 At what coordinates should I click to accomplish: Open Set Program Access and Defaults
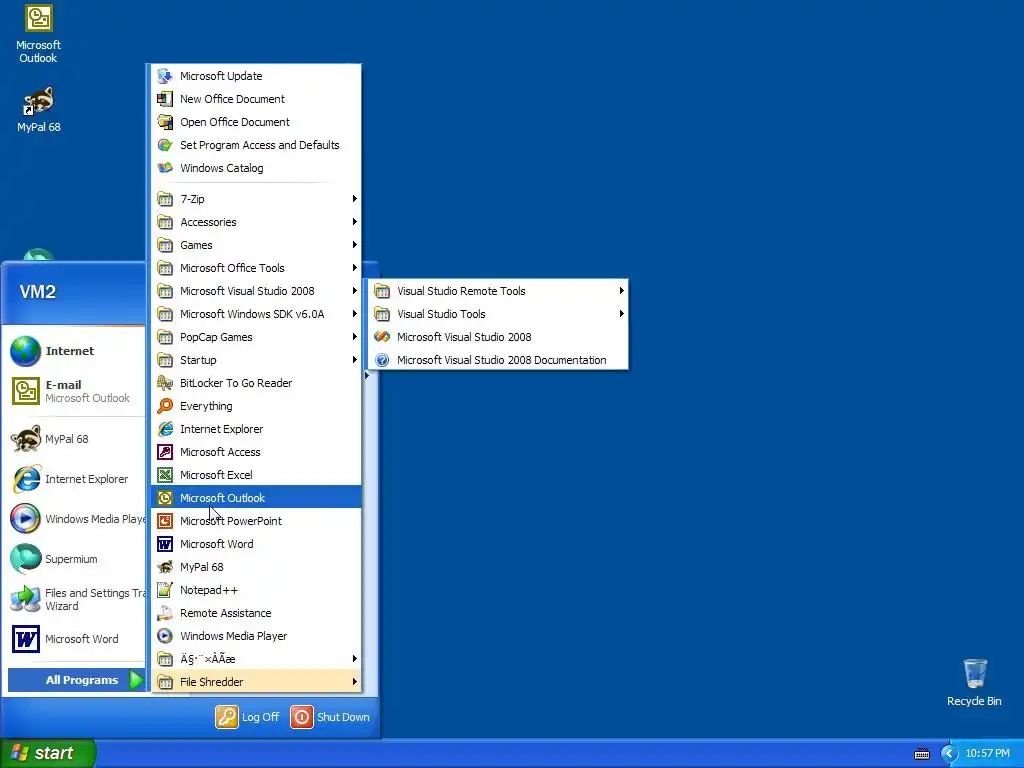[x=256, y=145]
